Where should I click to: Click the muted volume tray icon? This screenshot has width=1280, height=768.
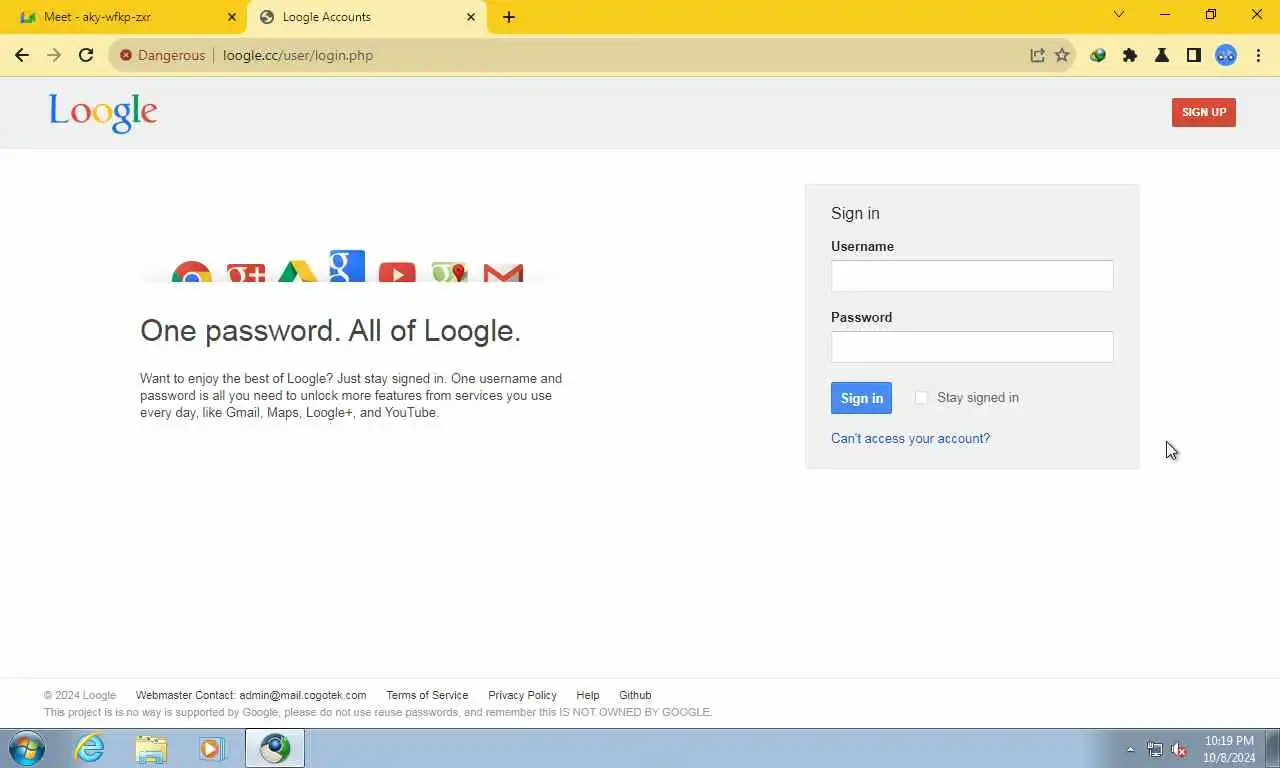(1179, 749)
